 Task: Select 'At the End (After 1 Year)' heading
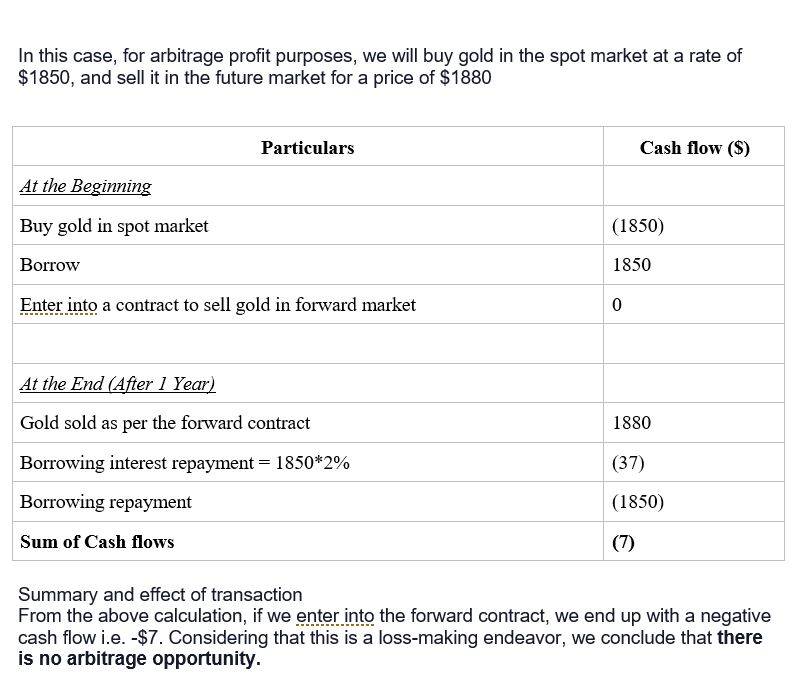coord(117,384)
